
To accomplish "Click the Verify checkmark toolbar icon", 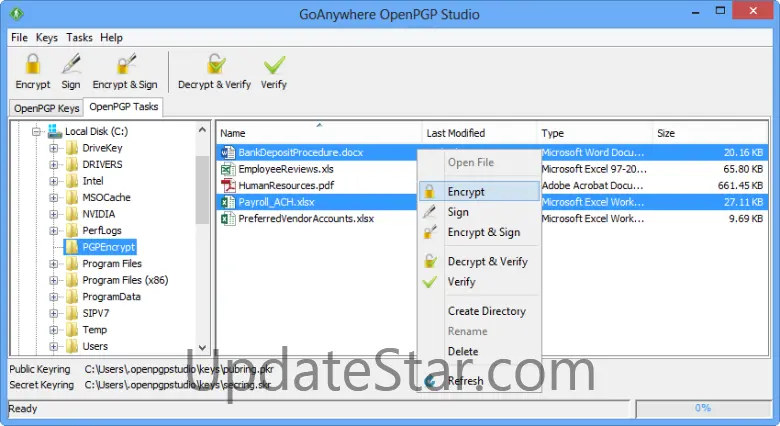I will pos(274,65).
